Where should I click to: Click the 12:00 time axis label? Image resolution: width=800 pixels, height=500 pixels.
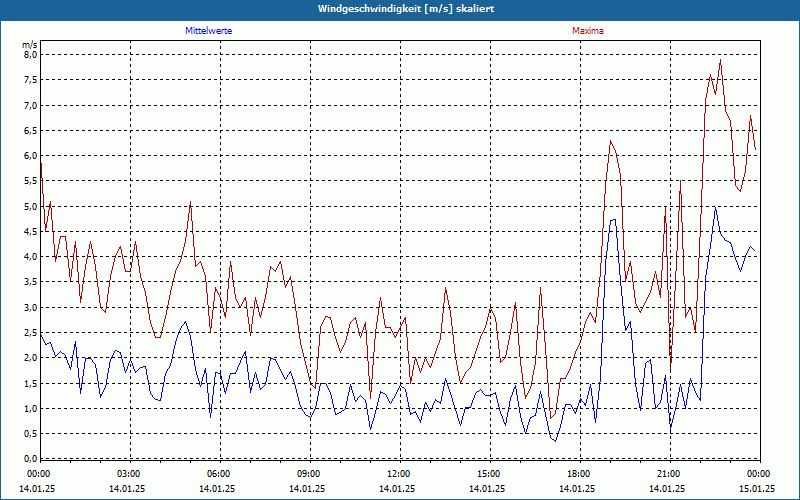(x=398, y=474)
